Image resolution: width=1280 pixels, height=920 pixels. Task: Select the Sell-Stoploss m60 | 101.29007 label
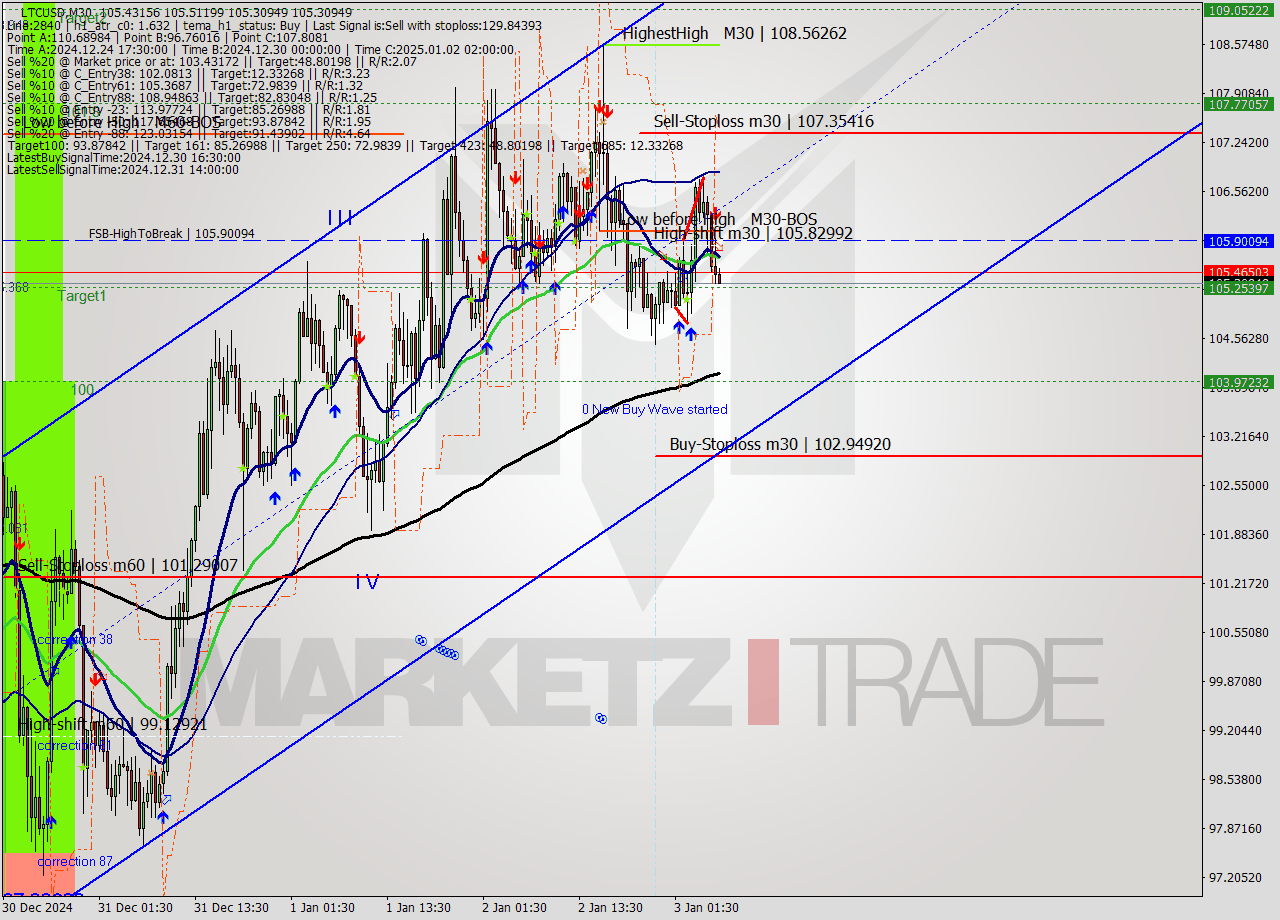[x=128, y=565]
